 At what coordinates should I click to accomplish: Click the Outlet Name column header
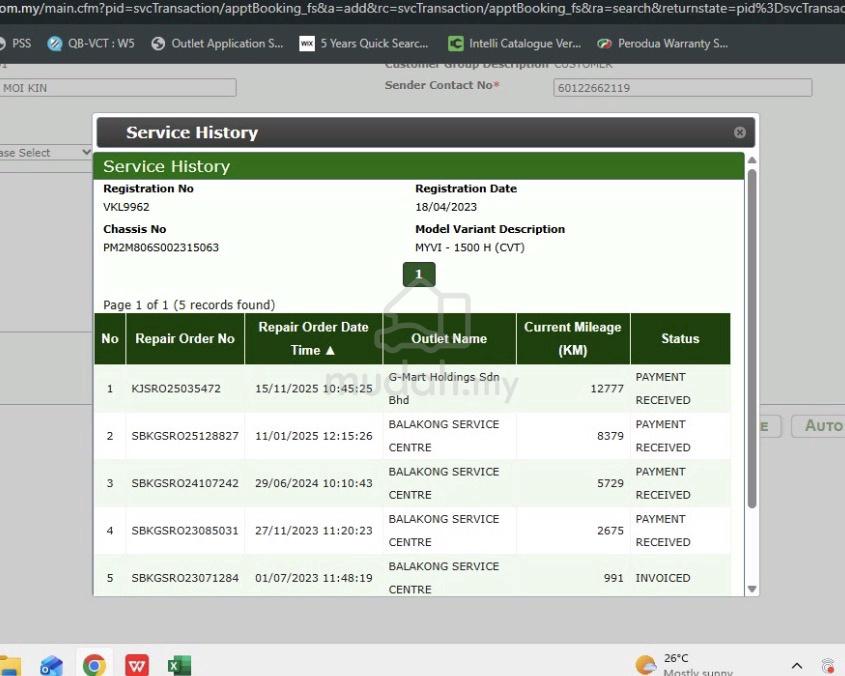449,339
